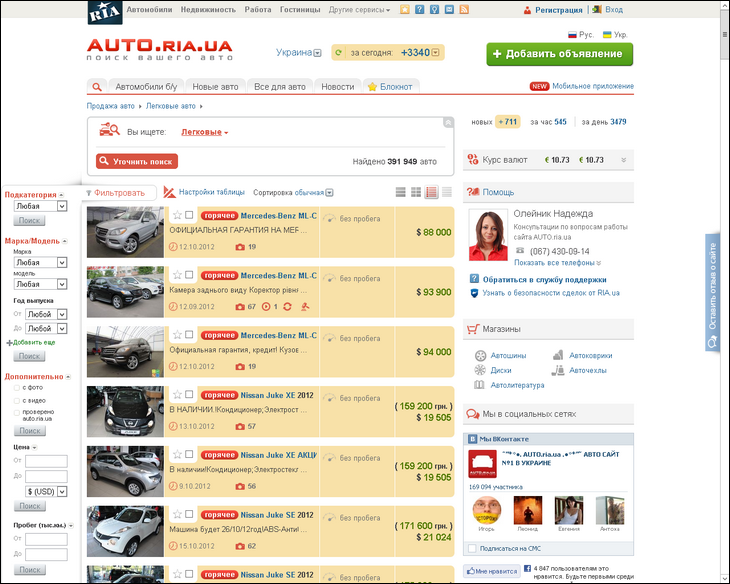Open 'Регистрация' link
Viewport: 730px width, 584px height.
tap(559, 10)
